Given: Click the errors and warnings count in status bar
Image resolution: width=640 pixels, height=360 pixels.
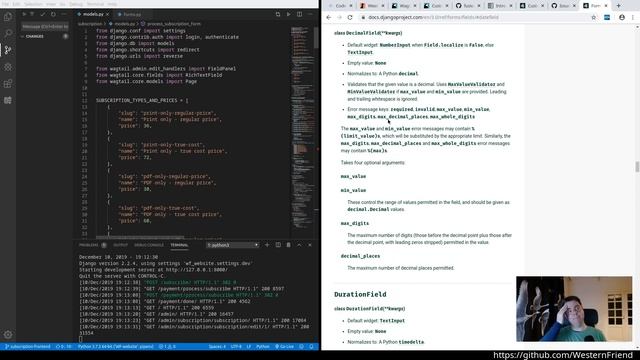Looking at the screenshot, I should coord(167,347).
